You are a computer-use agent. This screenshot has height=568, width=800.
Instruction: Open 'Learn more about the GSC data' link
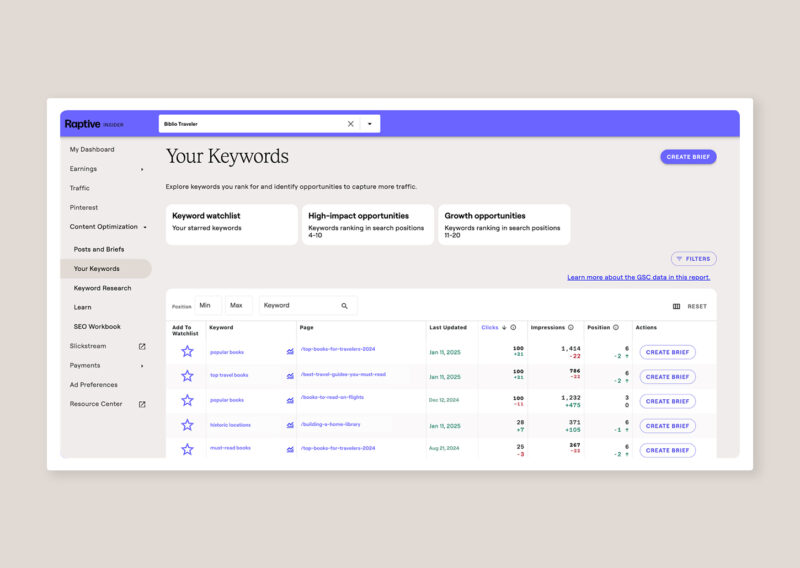(638, 277)
